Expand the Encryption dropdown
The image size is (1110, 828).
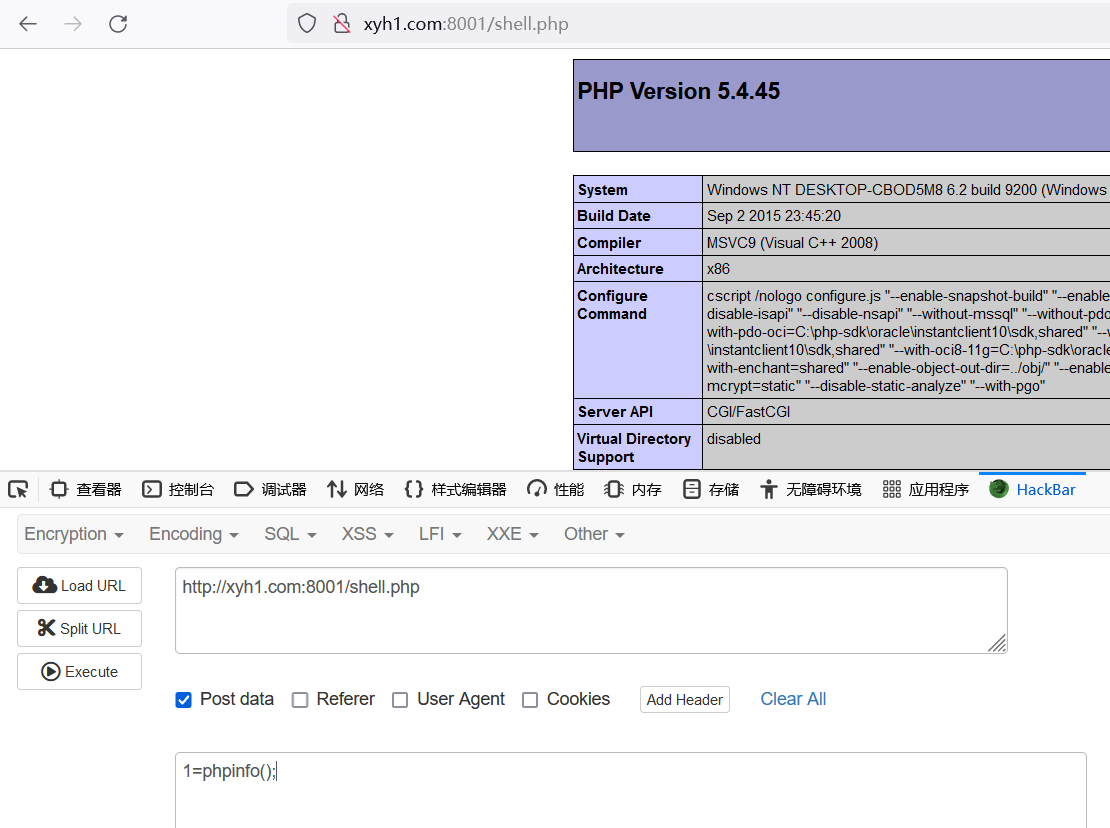74,534
